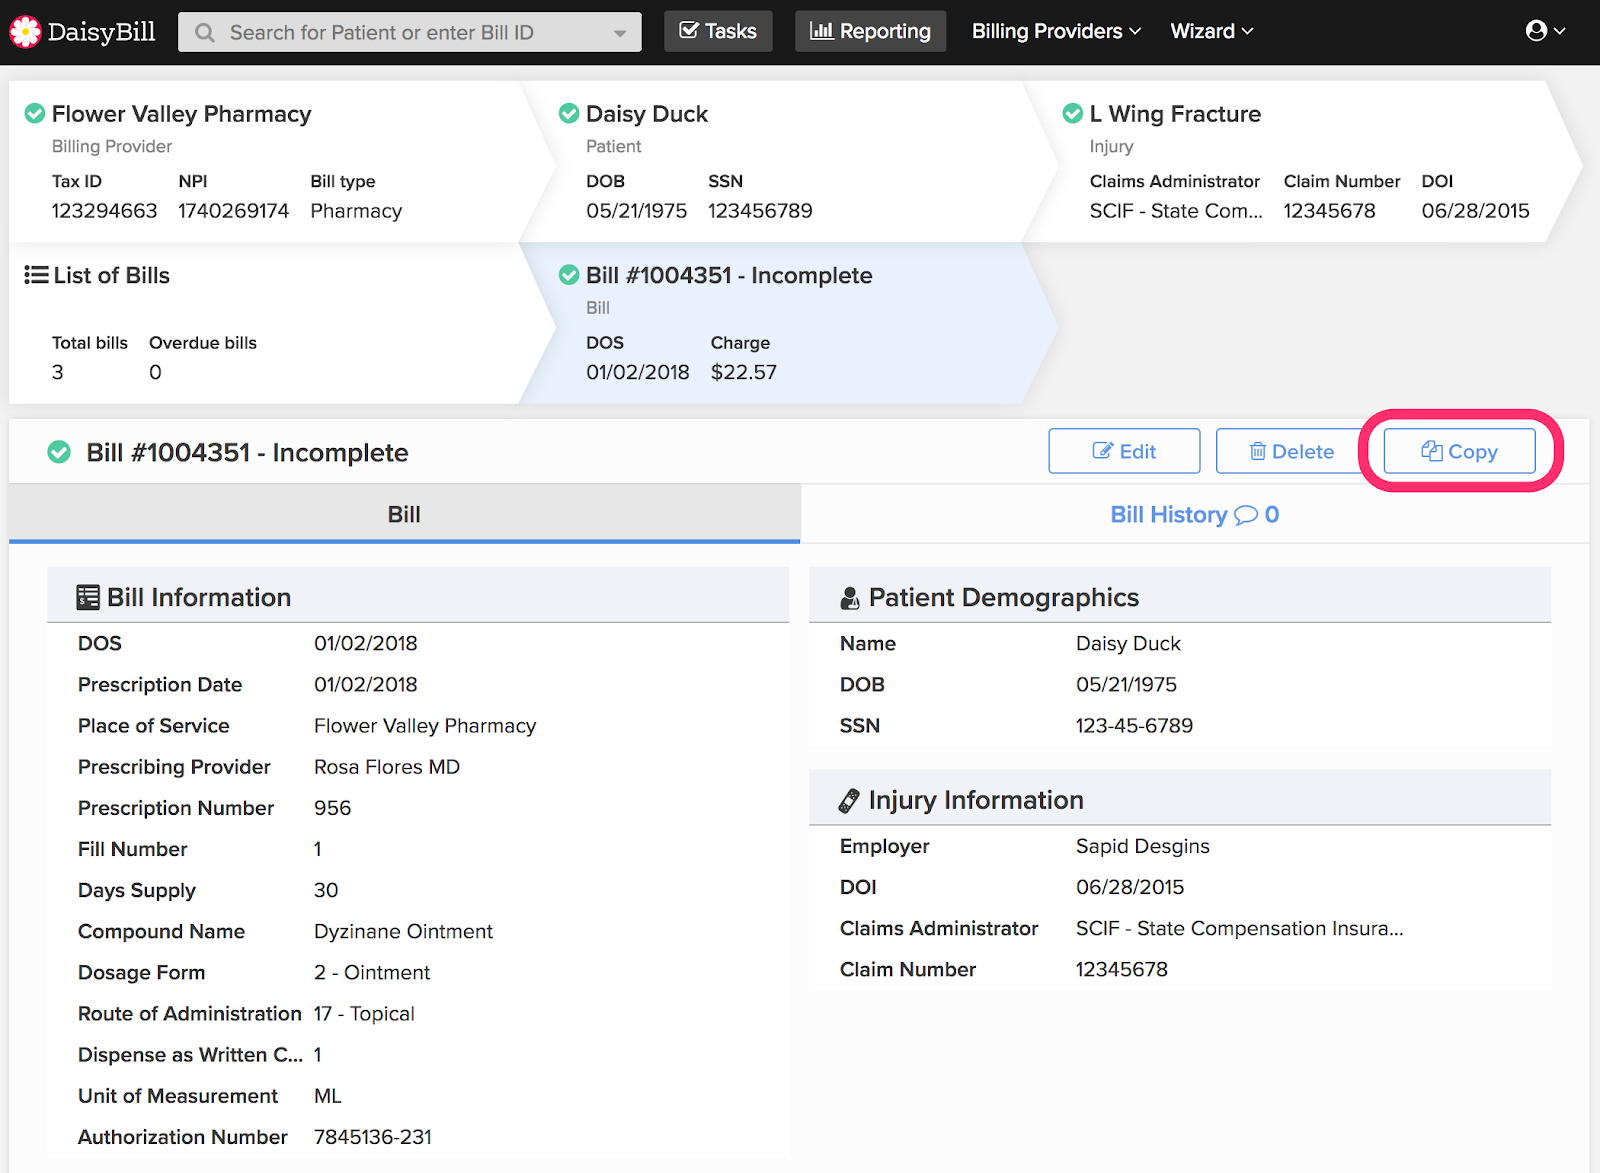Click checkmark beside Bill #1004351 breadcrumb card

point(569,275)
